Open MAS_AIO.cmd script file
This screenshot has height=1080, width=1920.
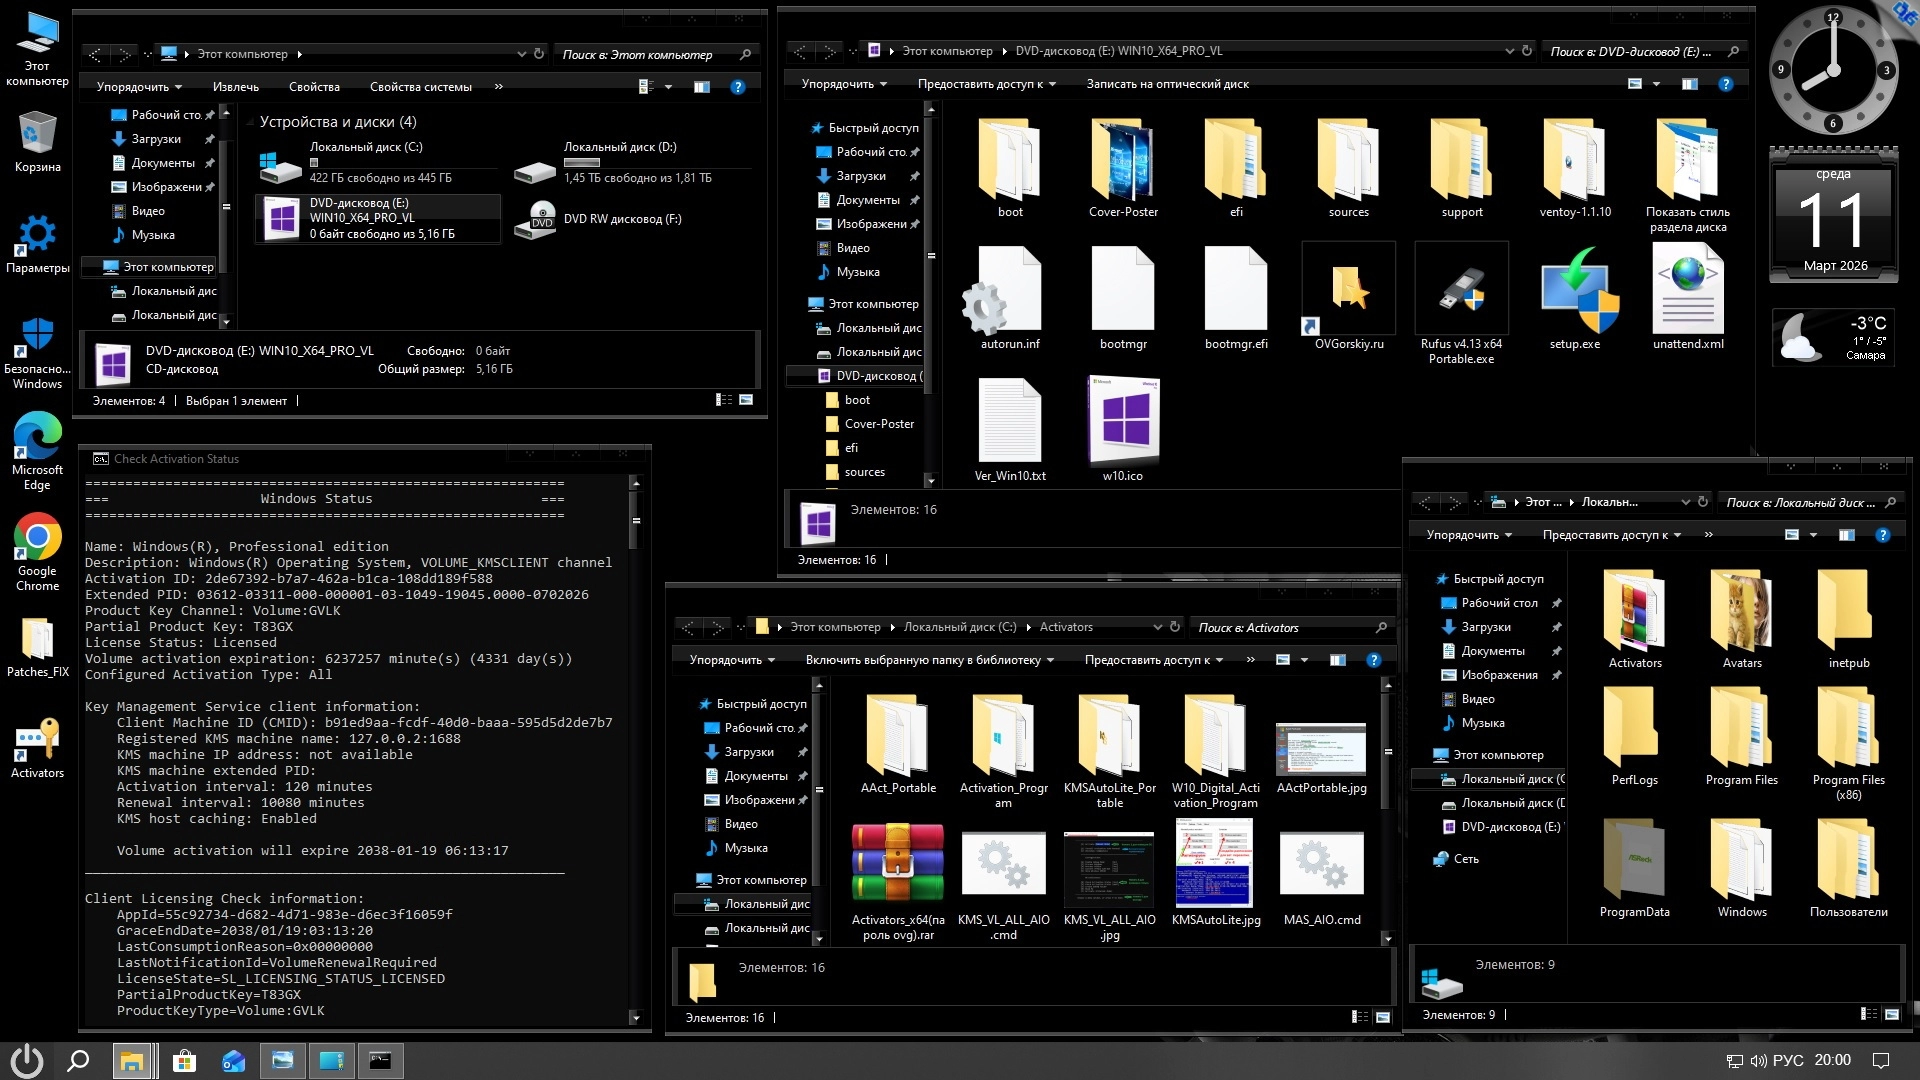click(x=1321, y=863)
